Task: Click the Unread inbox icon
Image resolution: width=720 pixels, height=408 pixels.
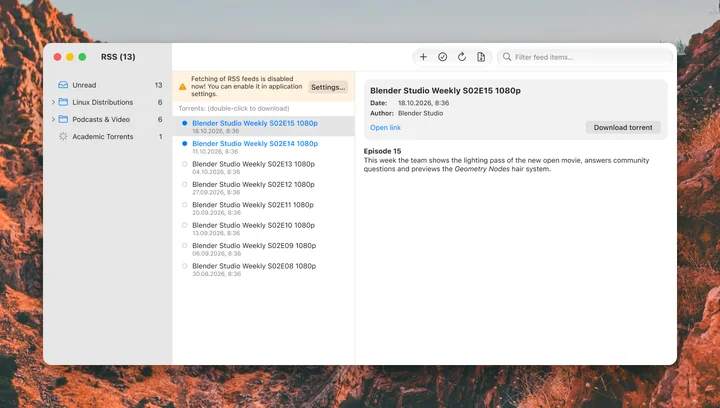Action: click(63, 85)
